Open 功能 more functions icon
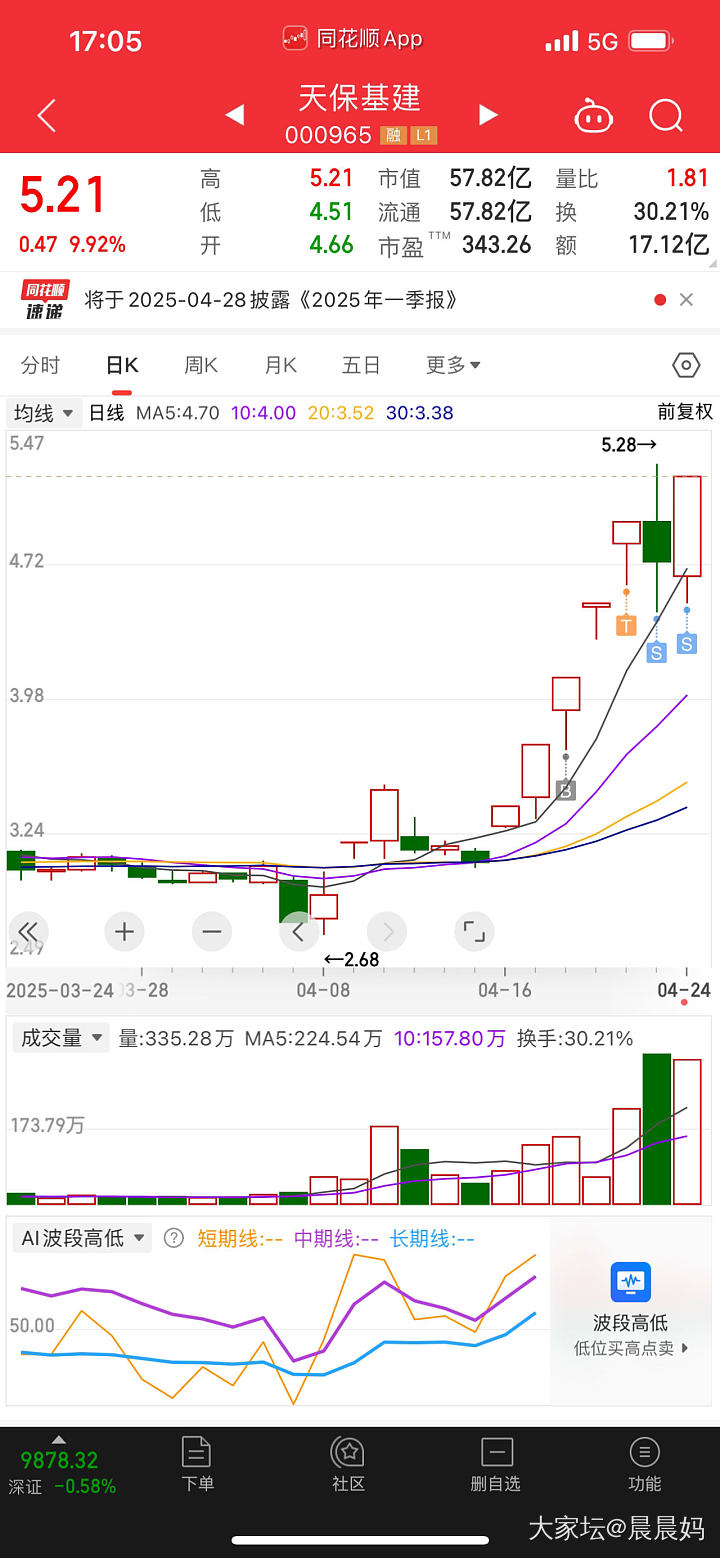This screenshot has height=1558, width=720. 644,1464
